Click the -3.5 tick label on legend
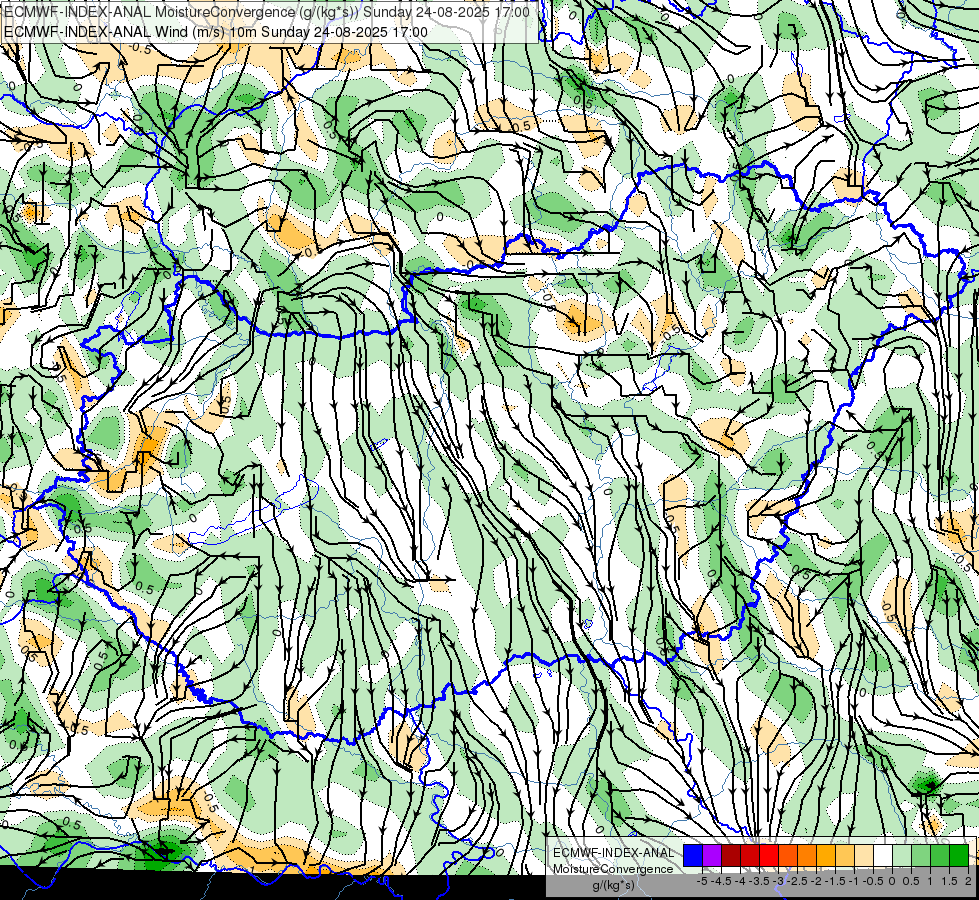 (760, 881)
